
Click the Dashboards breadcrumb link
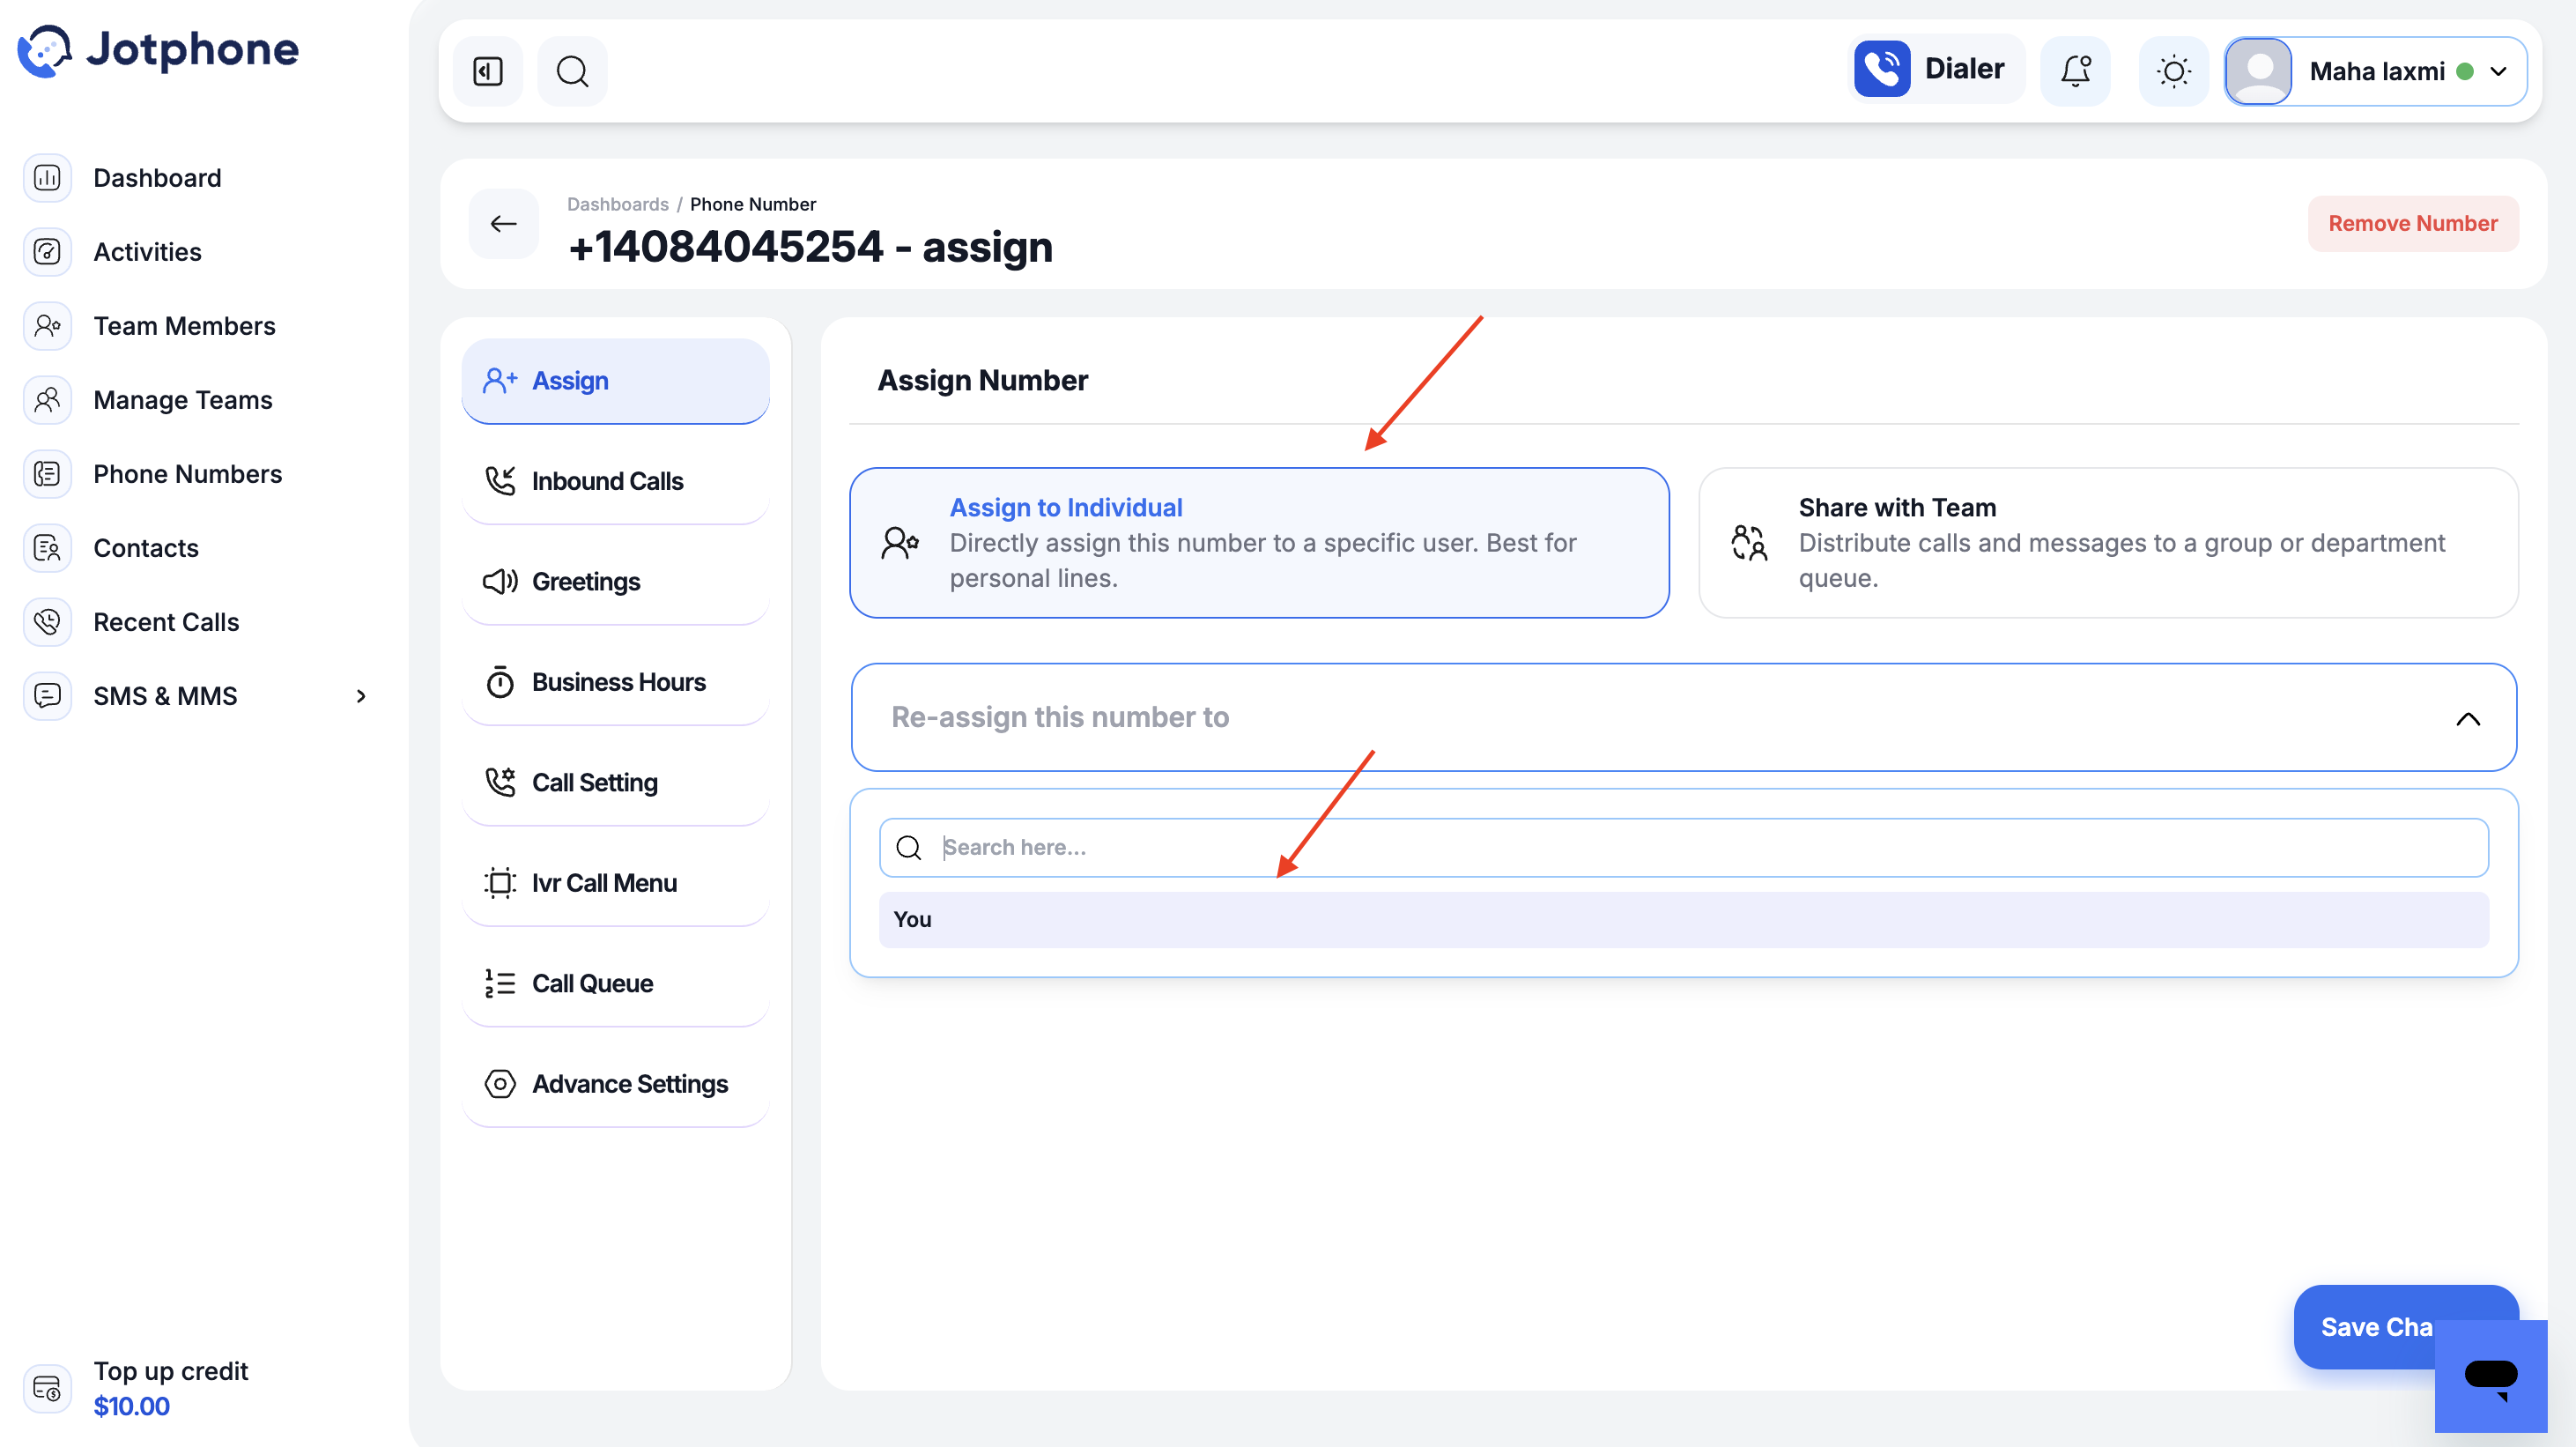pos(618,204)
